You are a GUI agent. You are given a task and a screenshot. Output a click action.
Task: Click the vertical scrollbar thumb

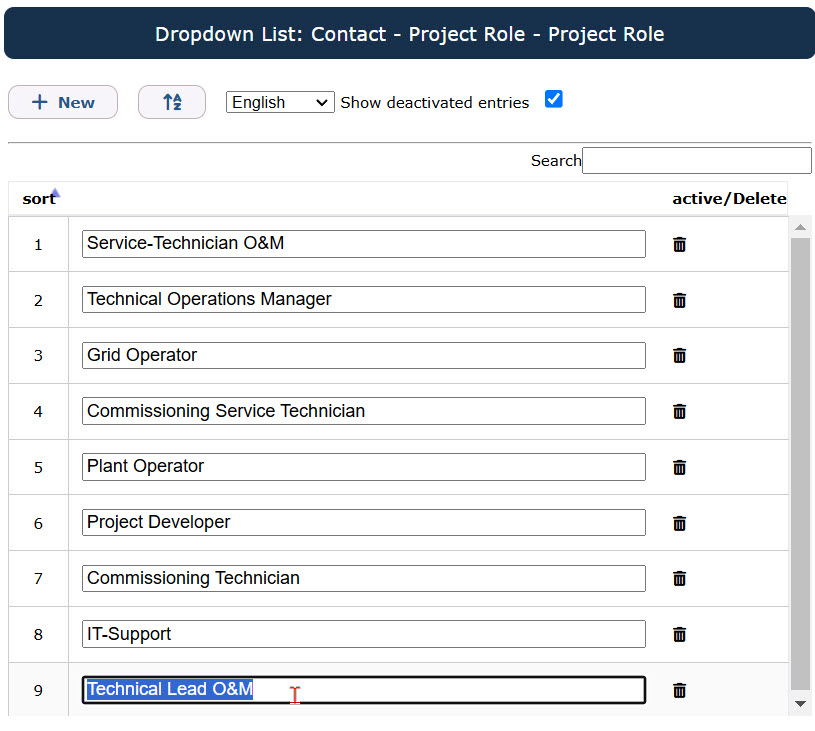coord(800,464)
